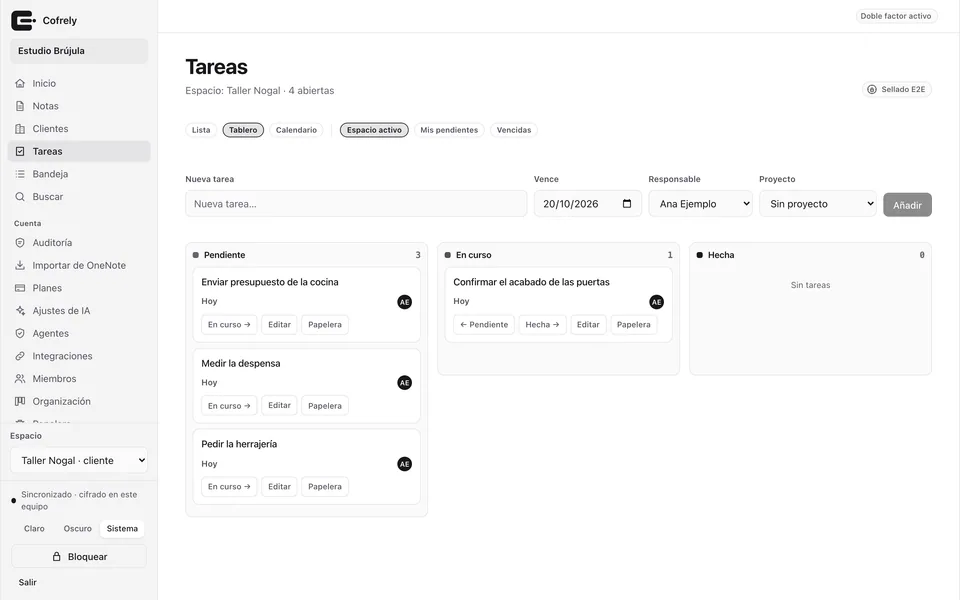Click the Organización map icon
This screenshot has width=960, height=600.
pos(20,401)
